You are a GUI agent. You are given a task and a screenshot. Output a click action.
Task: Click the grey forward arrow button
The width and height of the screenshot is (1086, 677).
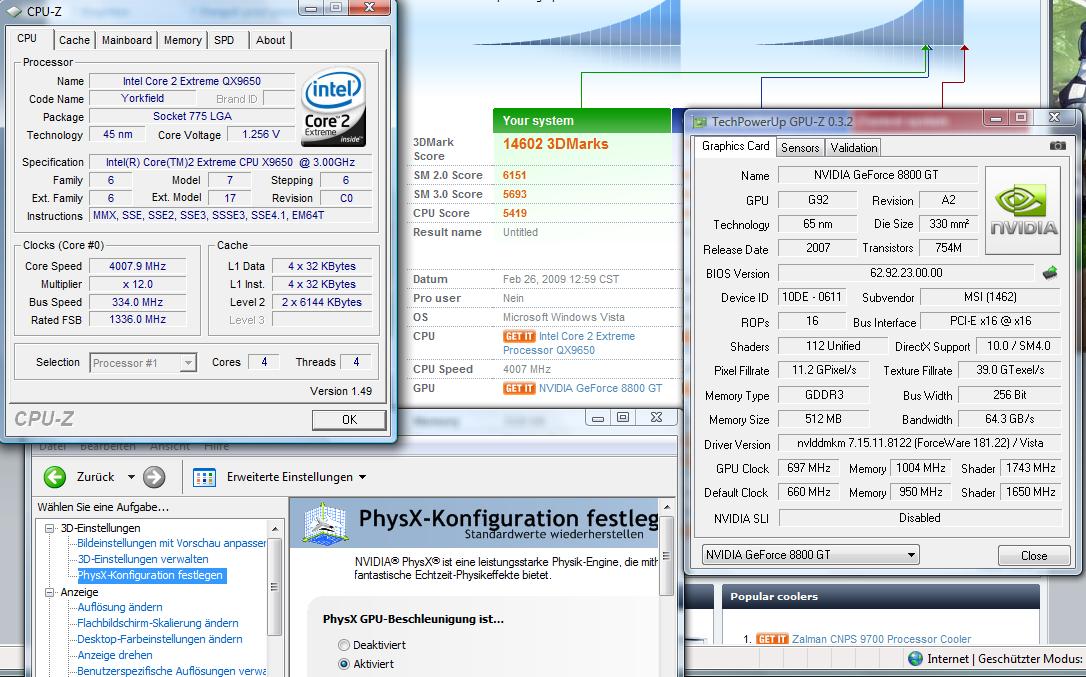tap(154, 477)
